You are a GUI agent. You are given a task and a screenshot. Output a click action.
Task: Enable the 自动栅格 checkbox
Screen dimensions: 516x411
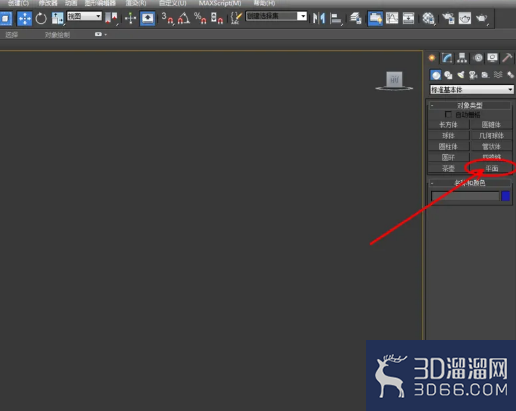click(x=448, y=115)
